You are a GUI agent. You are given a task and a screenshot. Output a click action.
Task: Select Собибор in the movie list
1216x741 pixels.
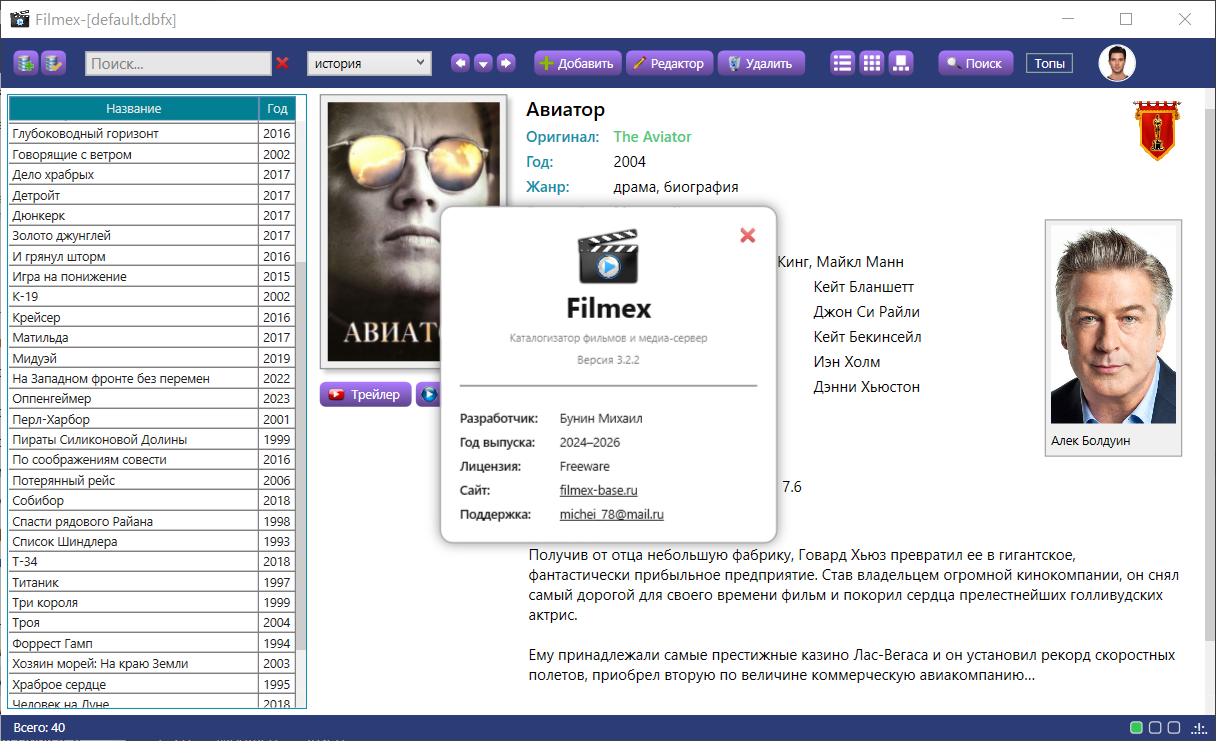(x=152, y=501)
